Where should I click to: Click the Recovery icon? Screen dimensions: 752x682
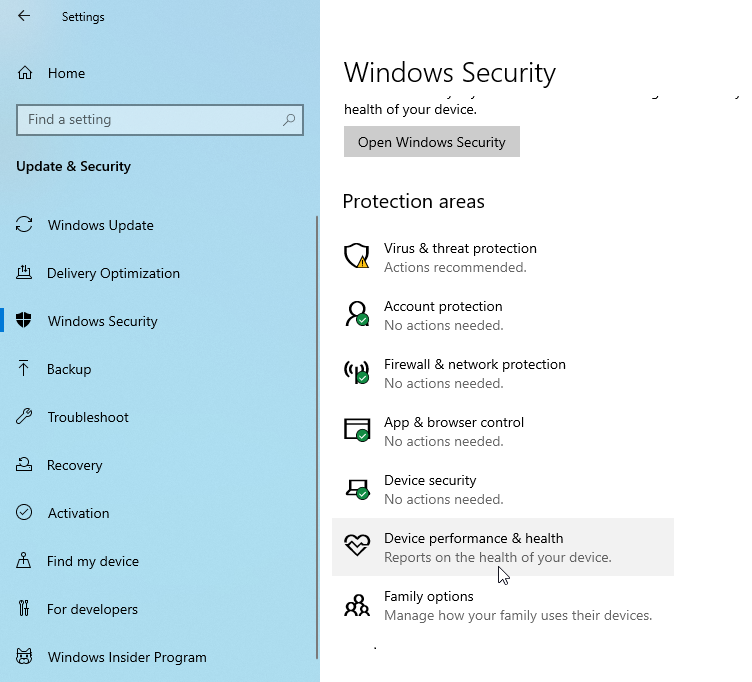point(24,464)
